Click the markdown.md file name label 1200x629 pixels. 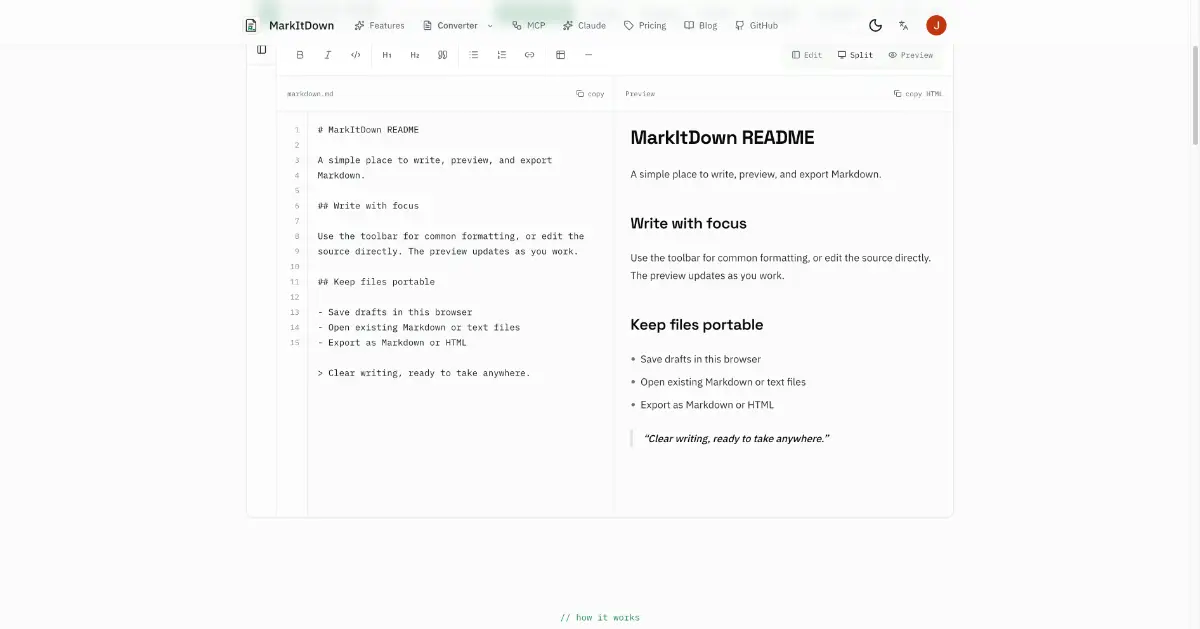(310, 94)
